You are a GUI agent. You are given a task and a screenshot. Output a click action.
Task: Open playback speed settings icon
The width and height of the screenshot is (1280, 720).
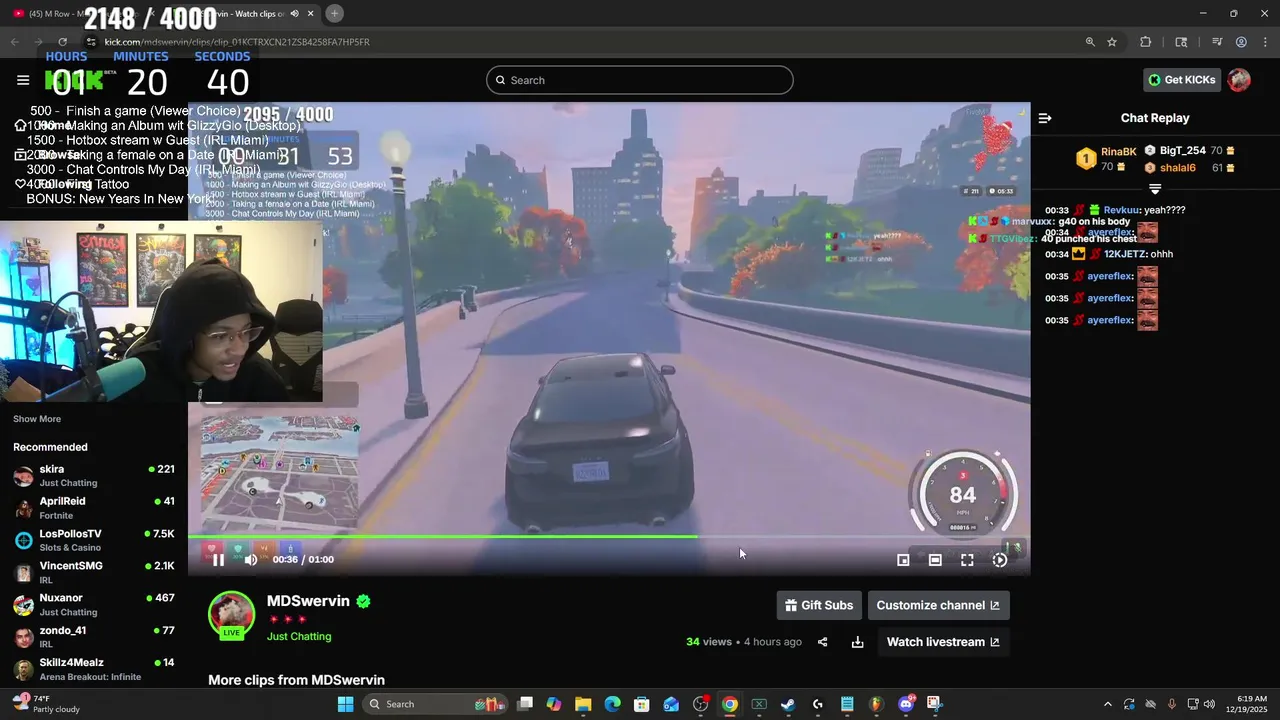coord(999,560)
